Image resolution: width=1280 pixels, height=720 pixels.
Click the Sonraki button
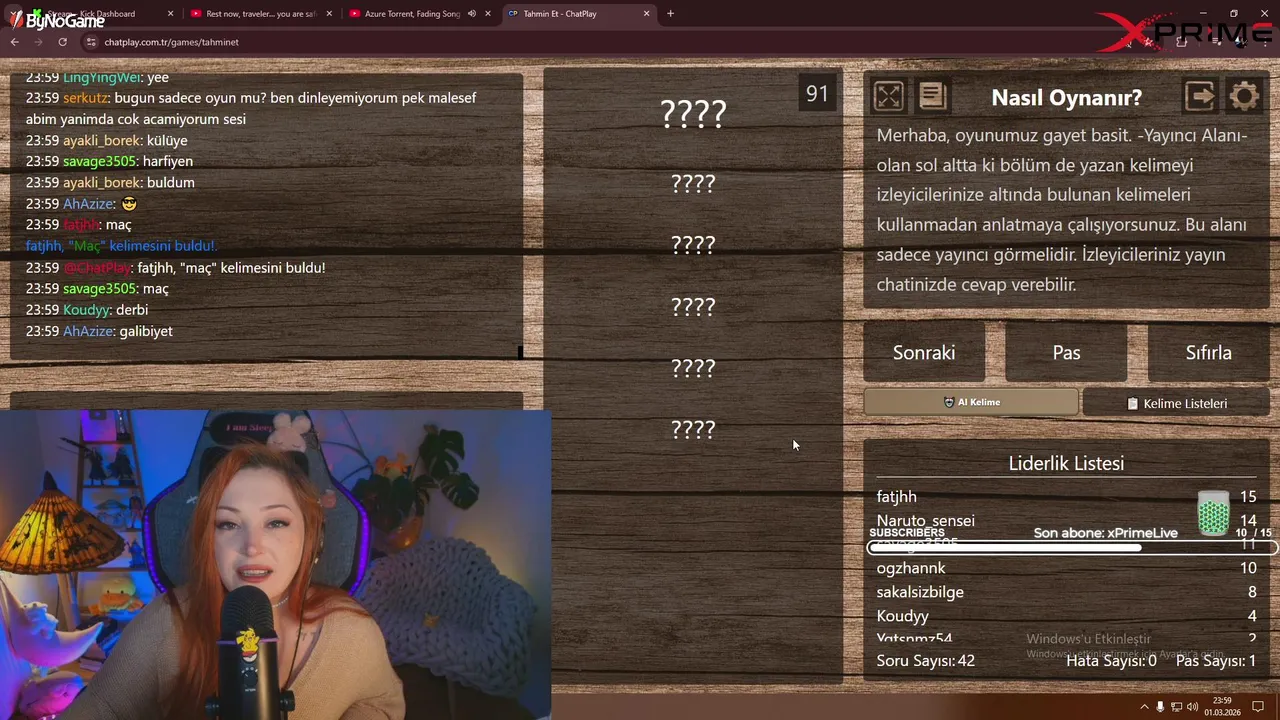click(x=924, y=352)
